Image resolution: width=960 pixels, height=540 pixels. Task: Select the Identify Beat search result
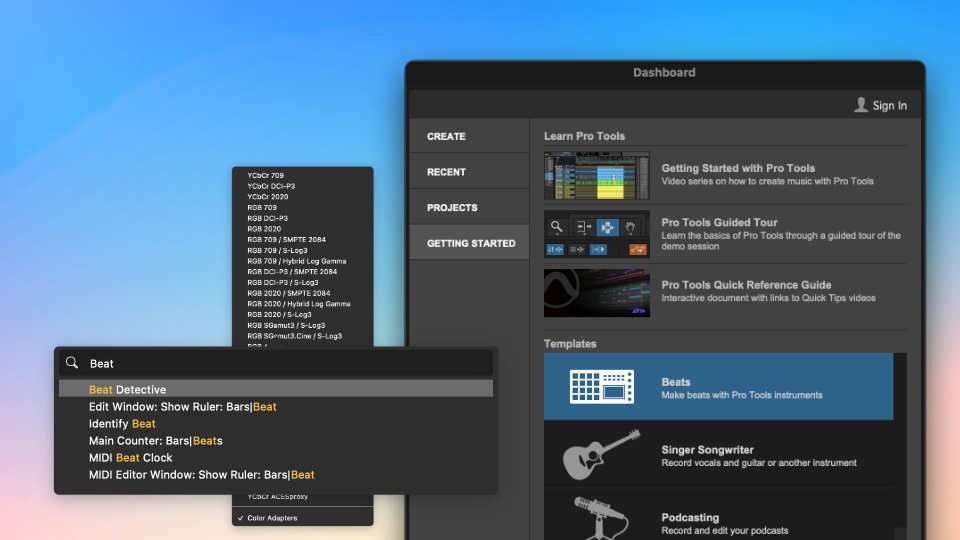(276, 424)
